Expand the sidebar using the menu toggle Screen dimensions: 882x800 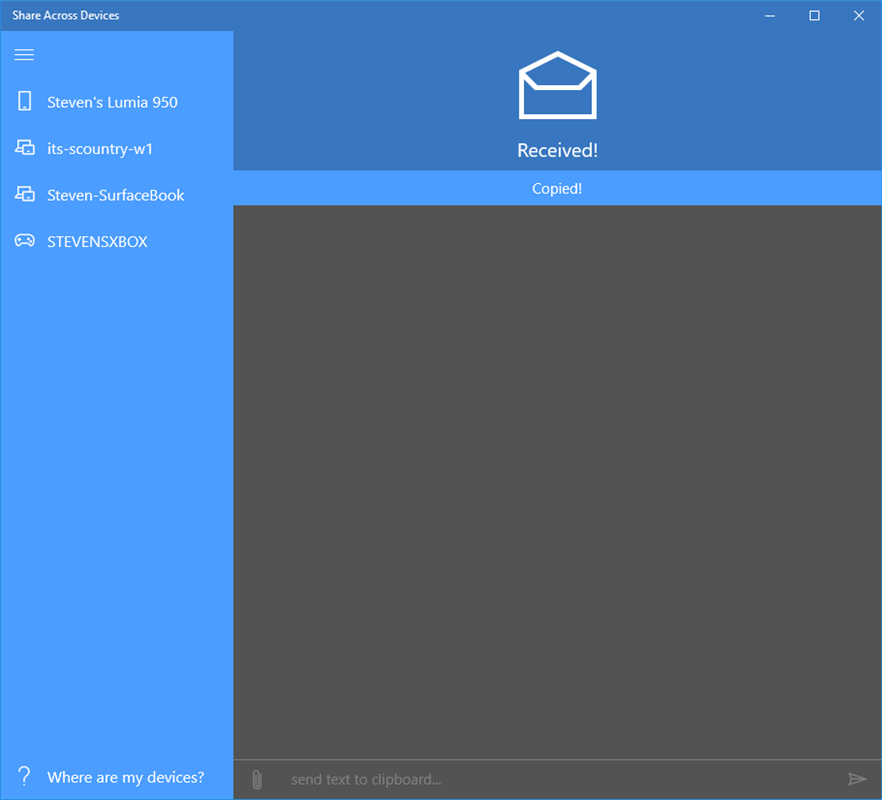(24, 55)
